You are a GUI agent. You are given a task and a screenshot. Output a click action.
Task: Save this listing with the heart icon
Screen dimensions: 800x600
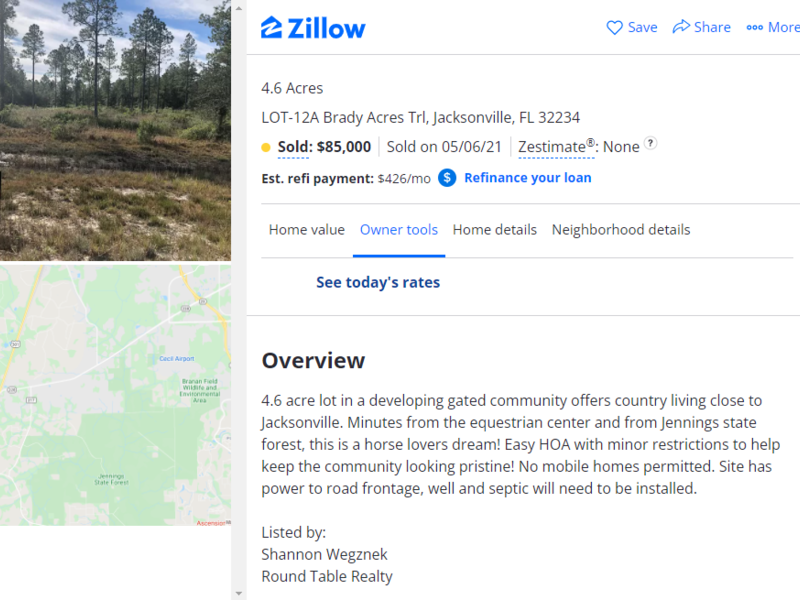[x=615, y=27]
